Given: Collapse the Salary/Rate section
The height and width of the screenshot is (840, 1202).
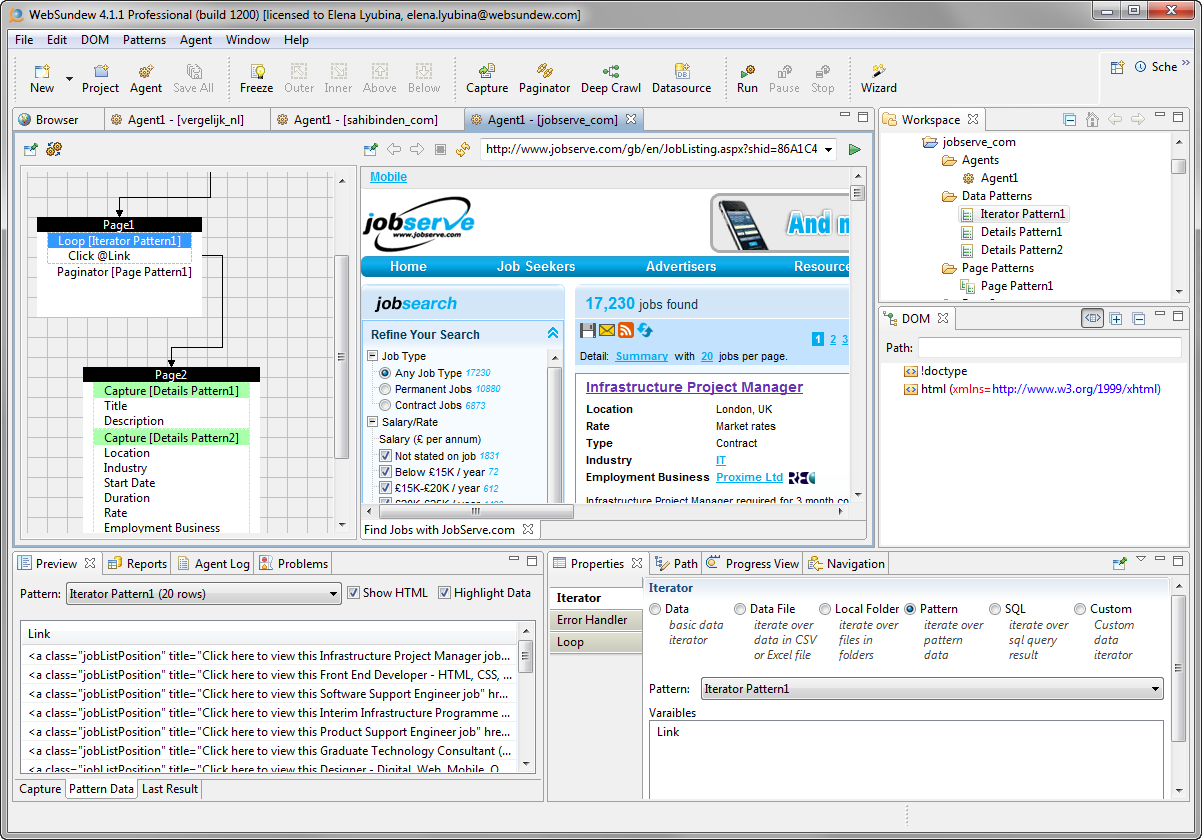Looking at the screenshot, I should point(373,422).
